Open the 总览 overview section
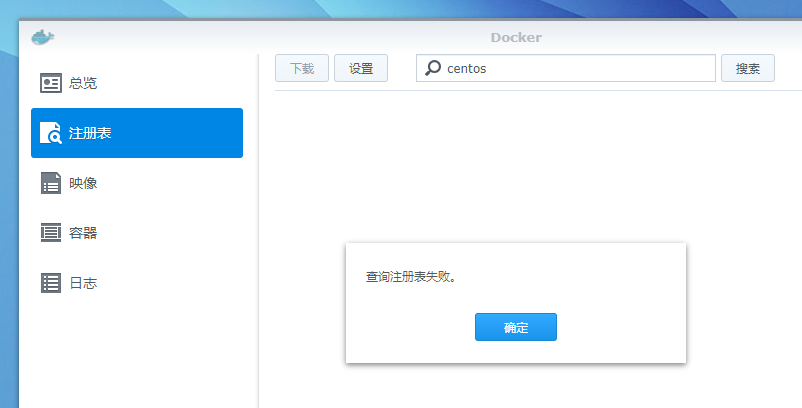 [83, 83]
